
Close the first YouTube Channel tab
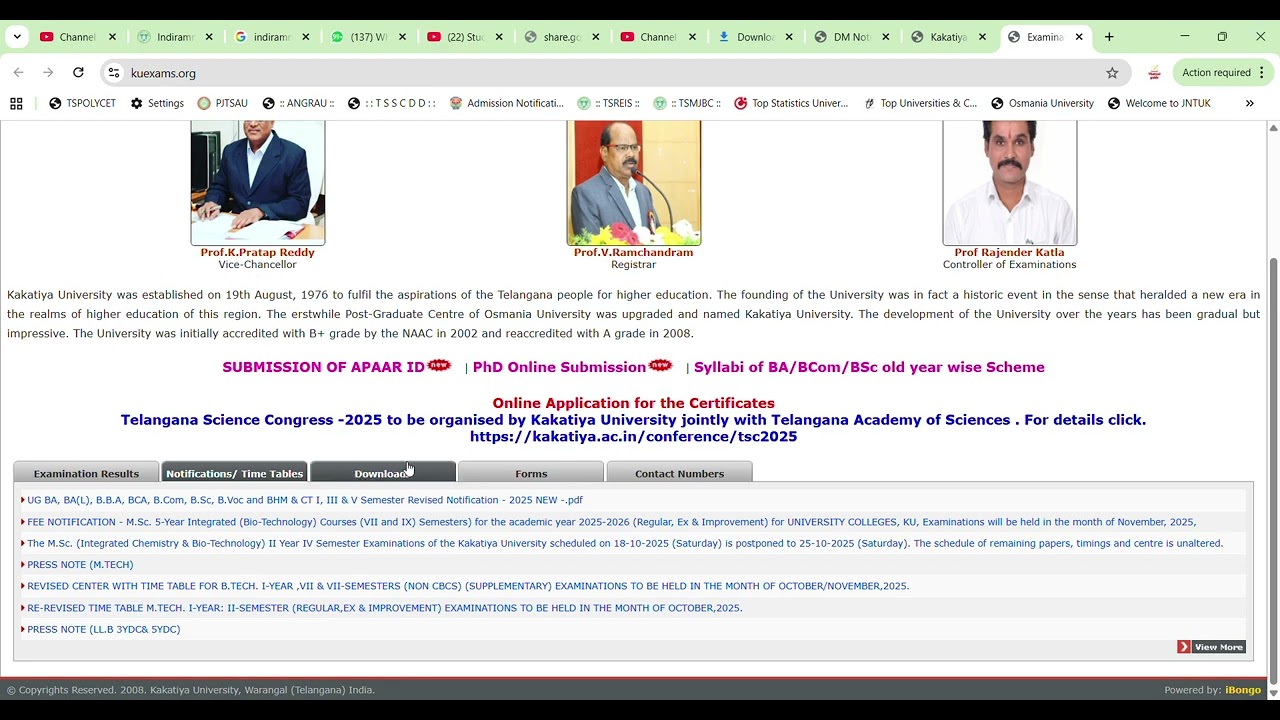pyautogui.click(x=112, y=37)
